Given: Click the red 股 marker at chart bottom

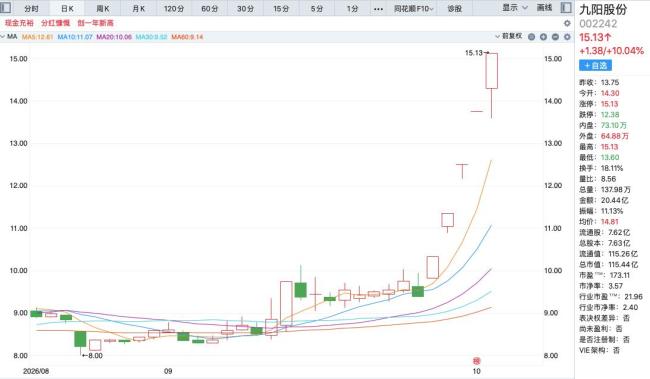Looking at the screenshot, I should click(476, 361).
